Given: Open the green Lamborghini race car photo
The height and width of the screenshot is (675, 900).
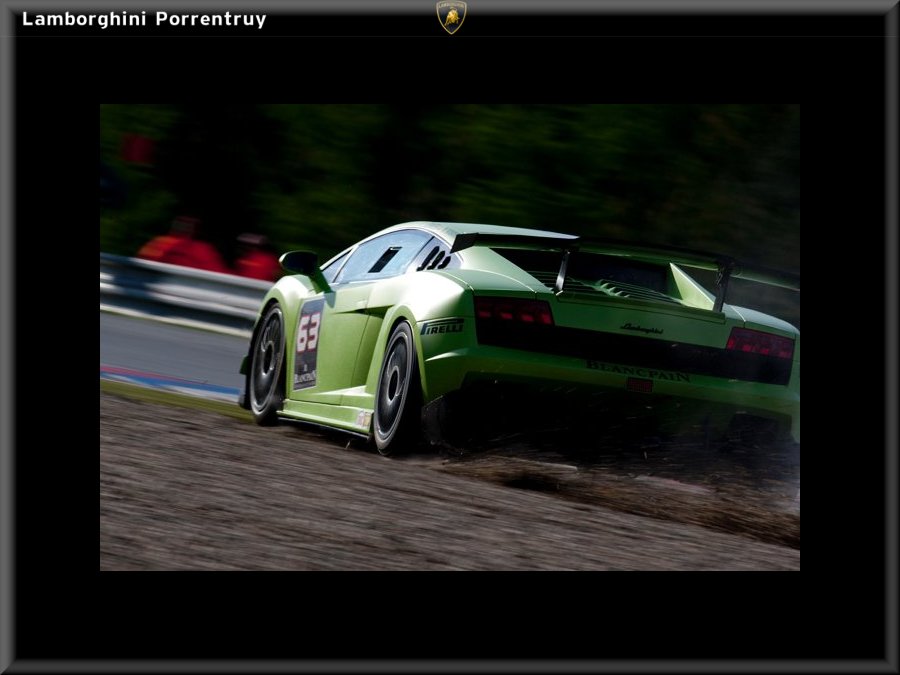Looking at the screenshot, I should (449, 338).
